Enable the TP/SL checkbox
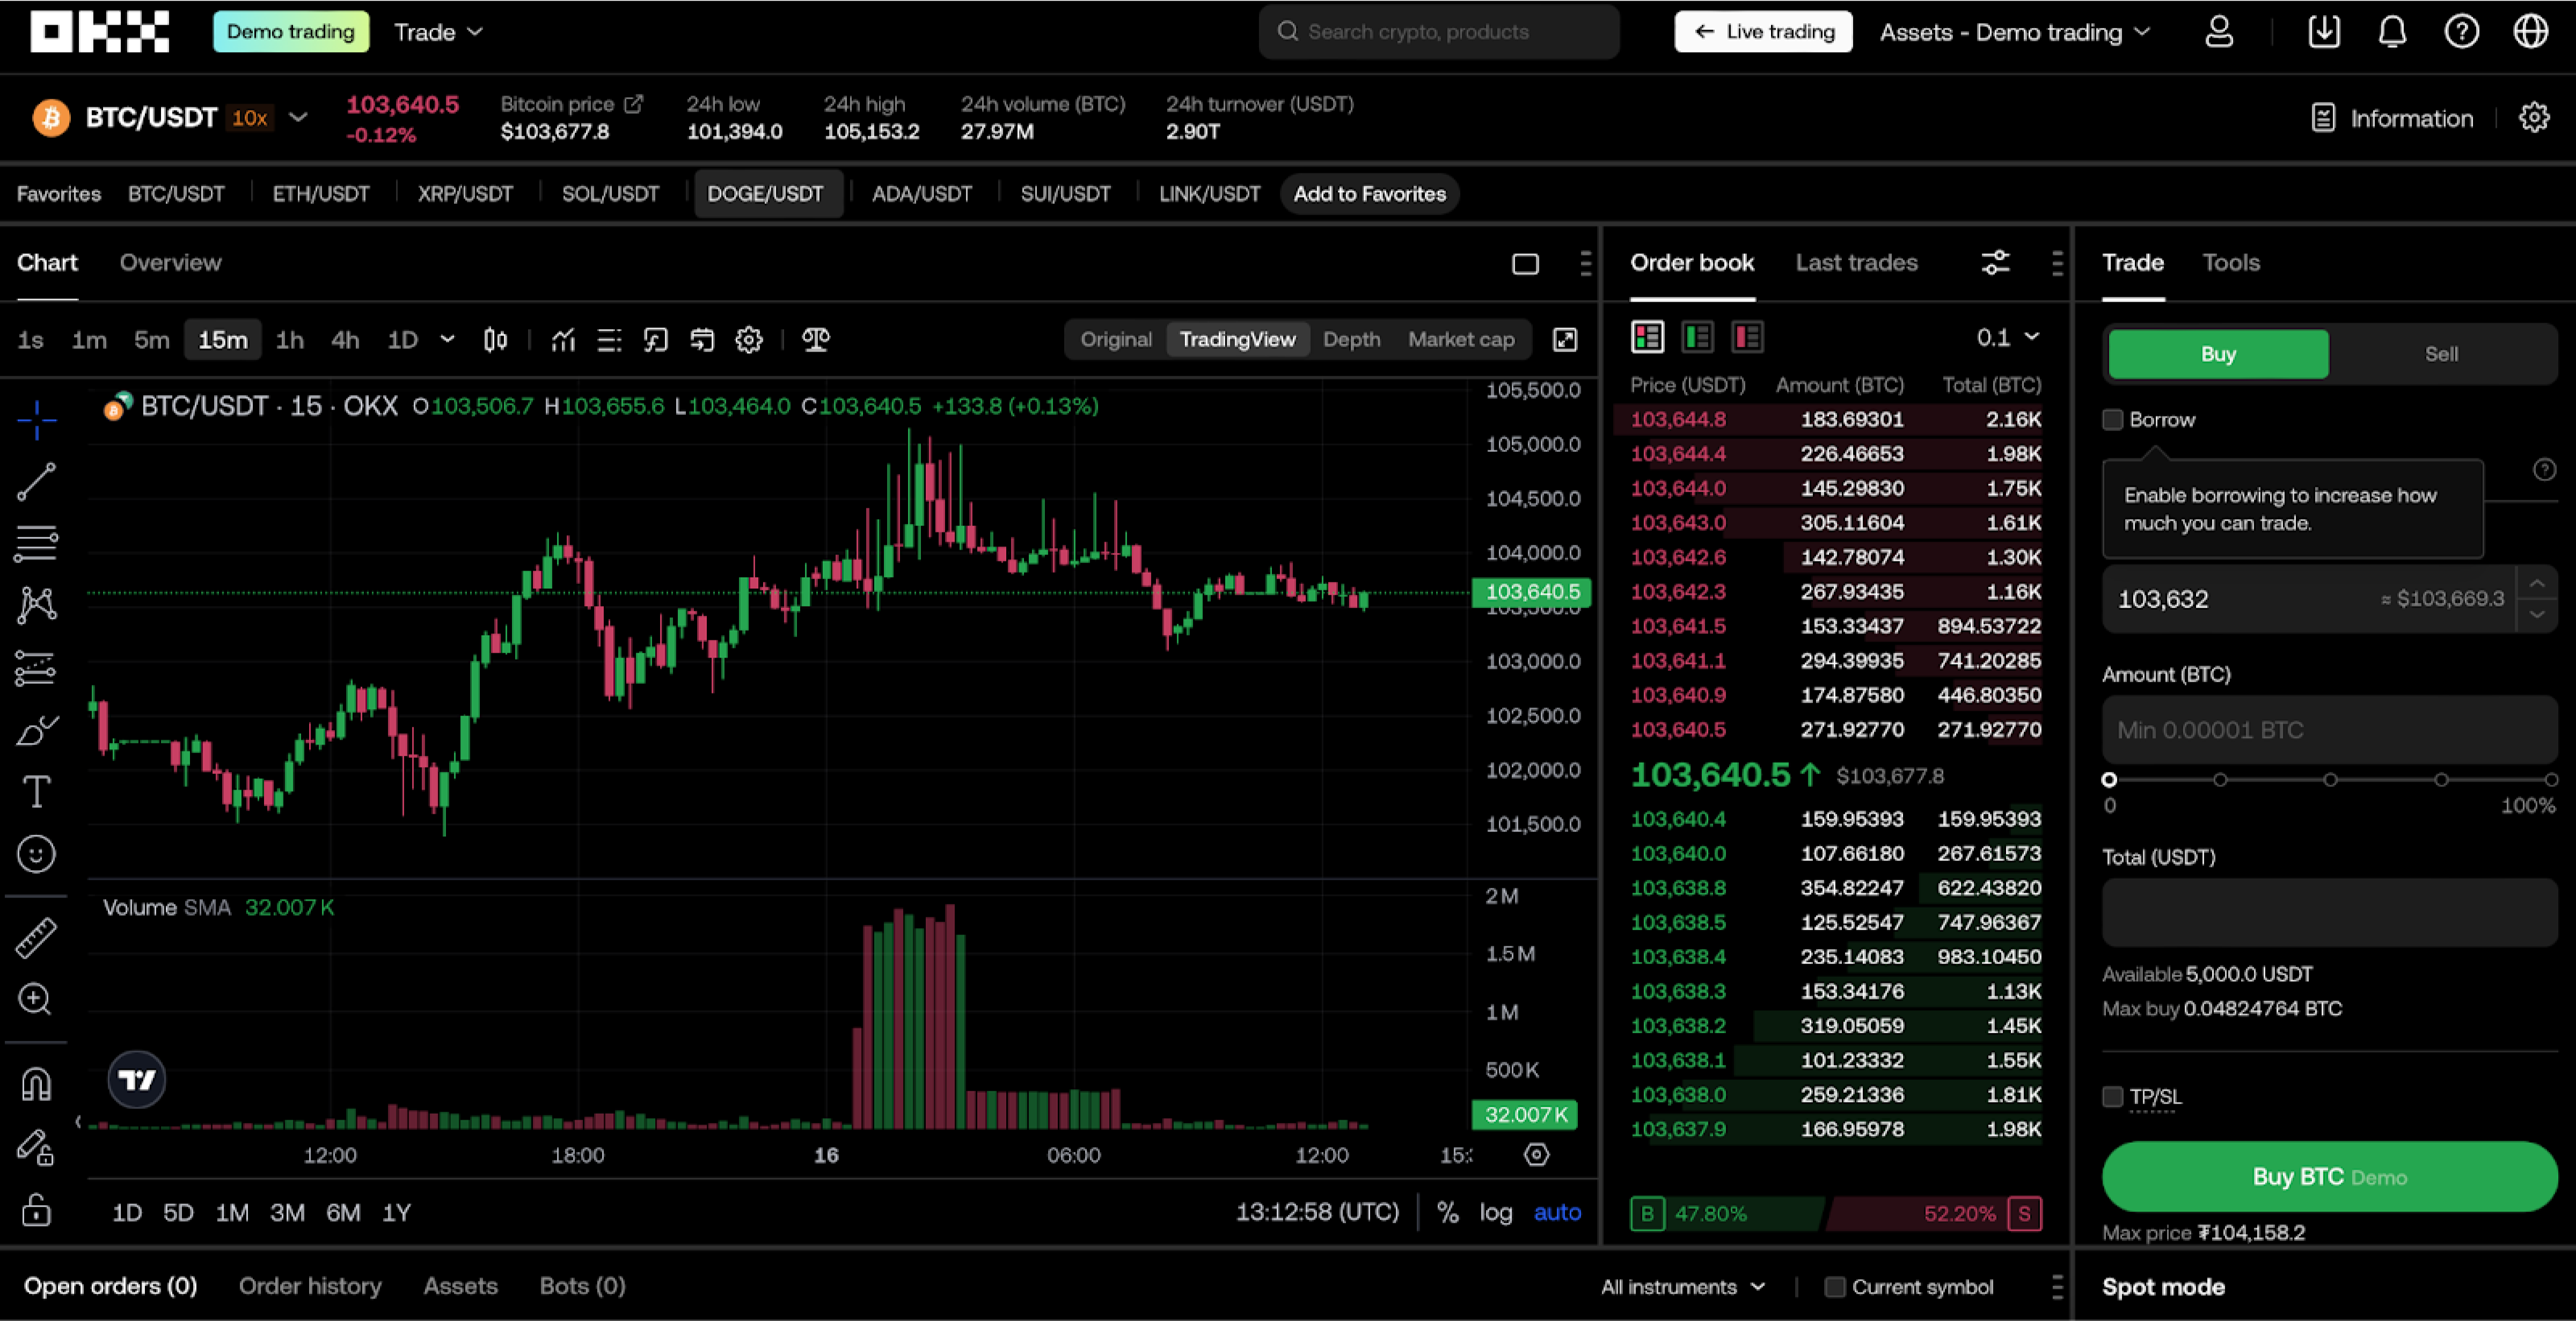Viewport: 2576px width, 1321px height. [2112, 1097]
